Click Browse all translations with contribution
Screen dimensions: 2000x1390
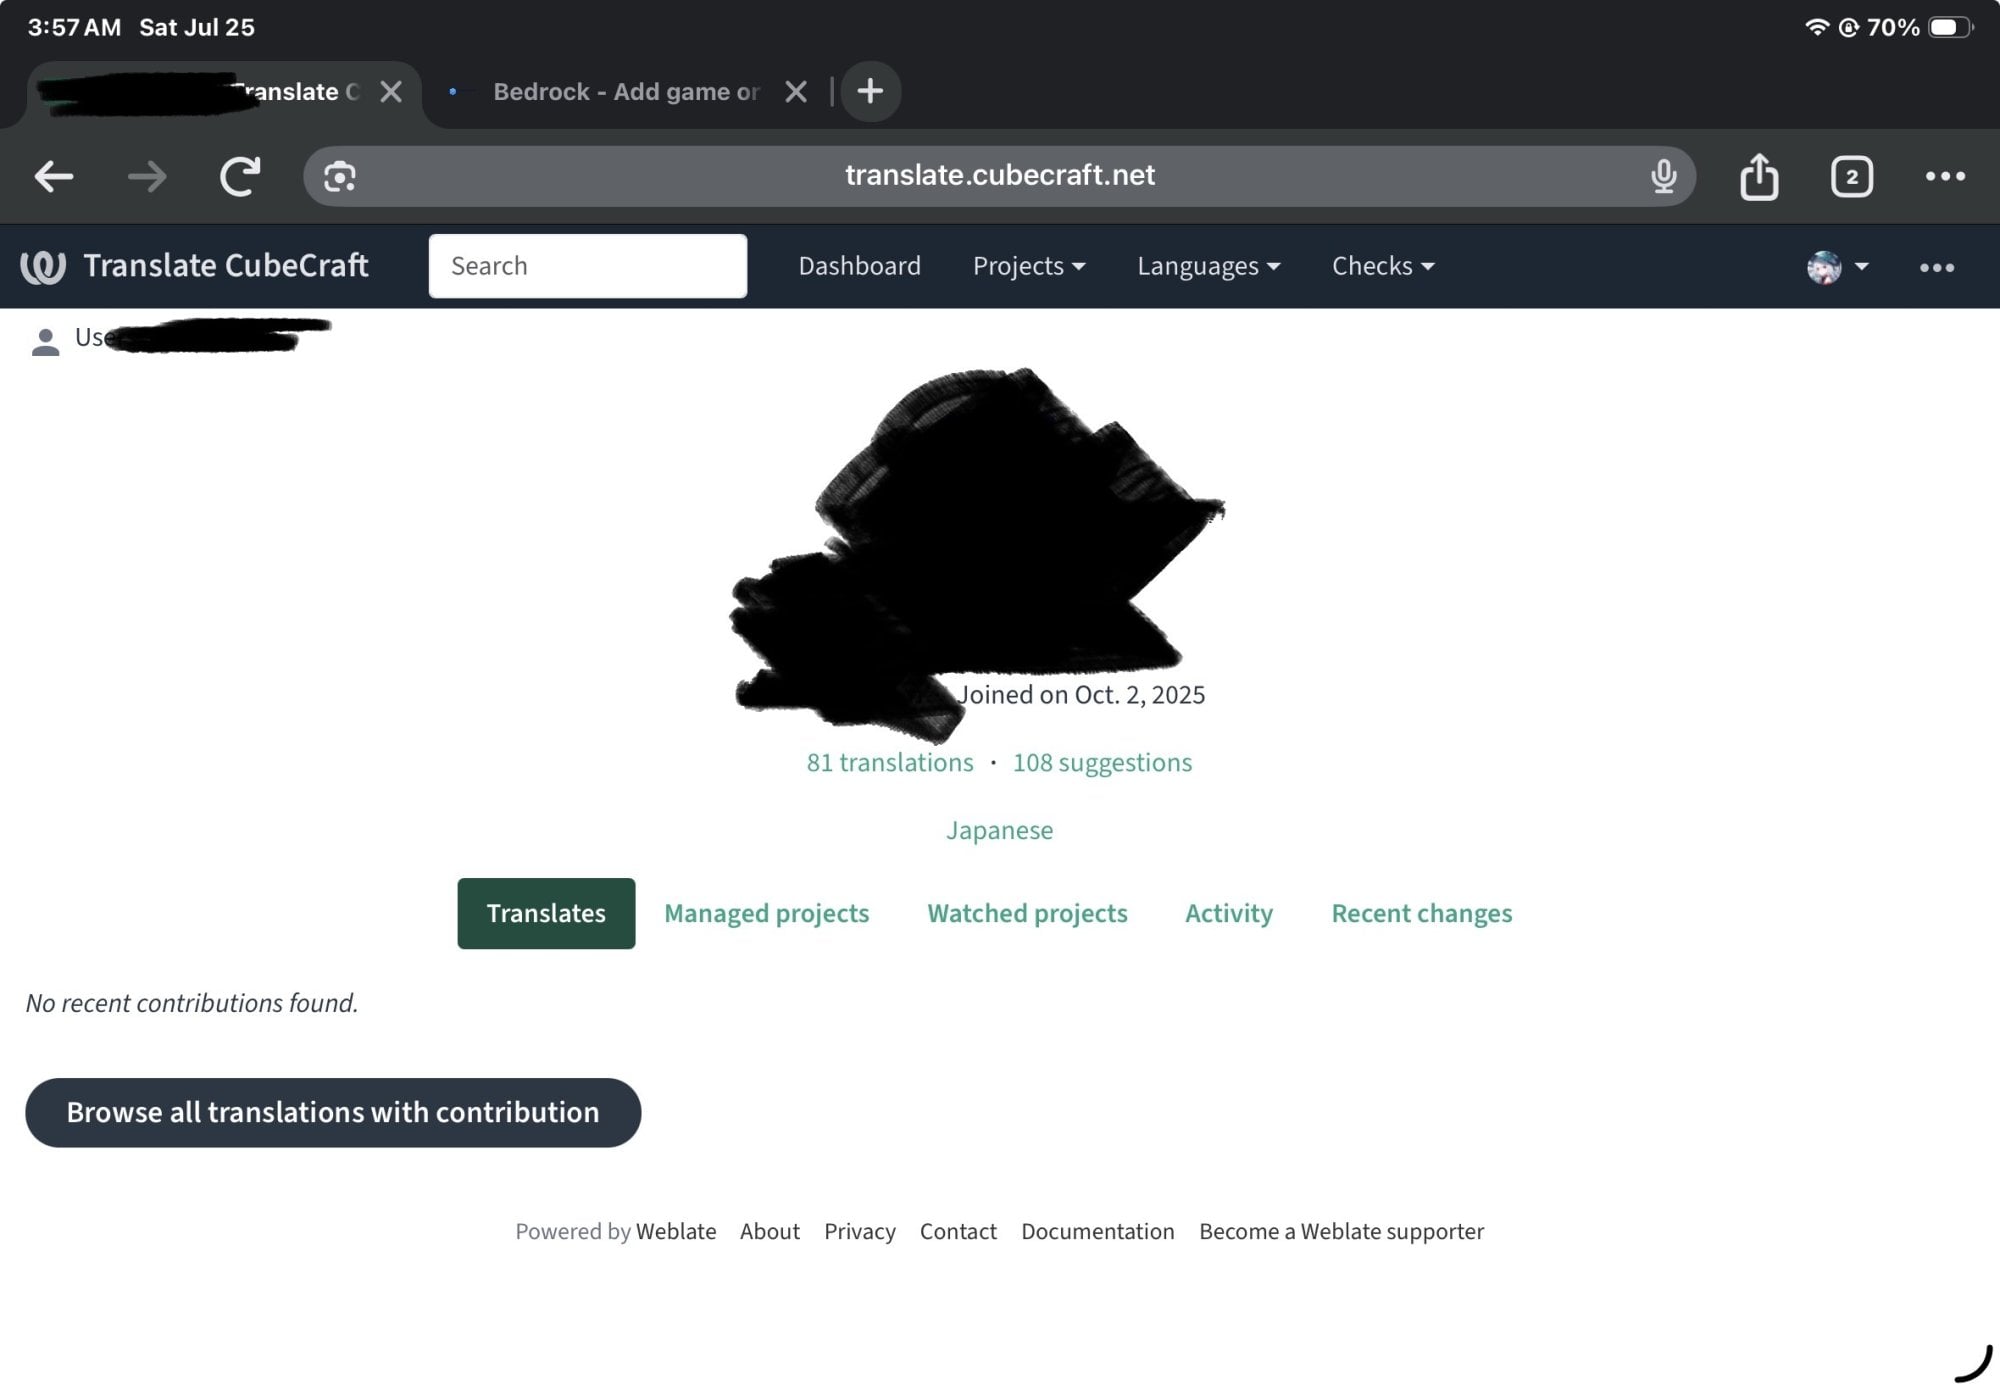click(x=333, y=1112)
